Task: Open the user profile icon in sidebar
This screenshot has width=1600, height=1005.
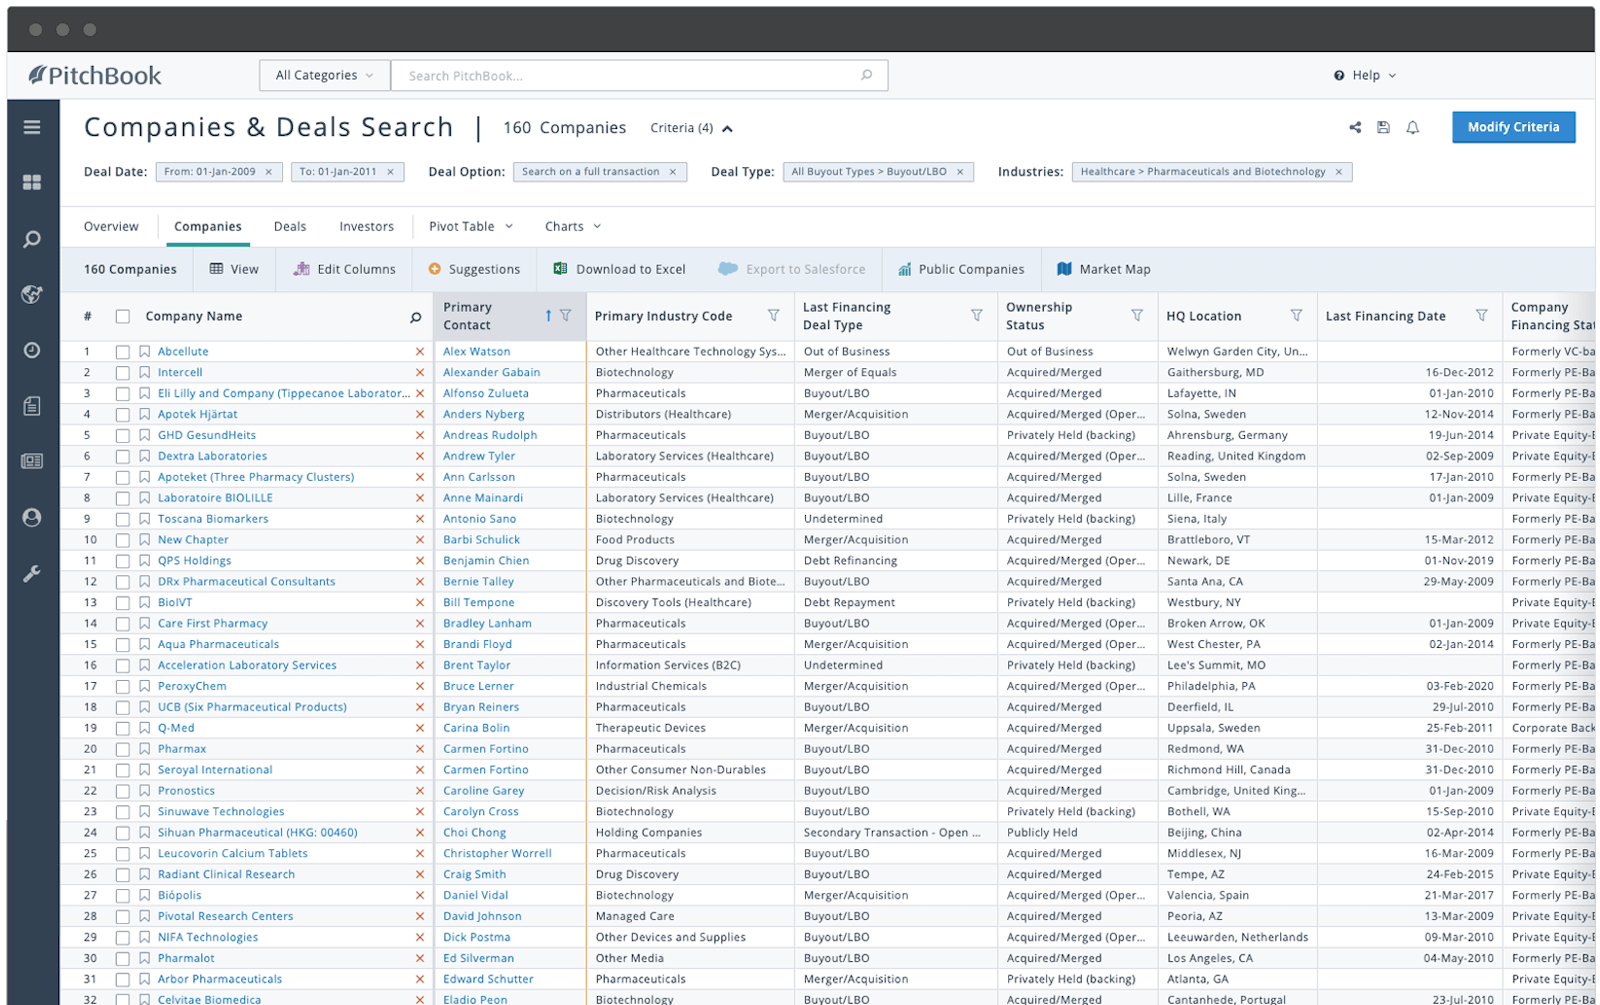Action: [32, 517]
